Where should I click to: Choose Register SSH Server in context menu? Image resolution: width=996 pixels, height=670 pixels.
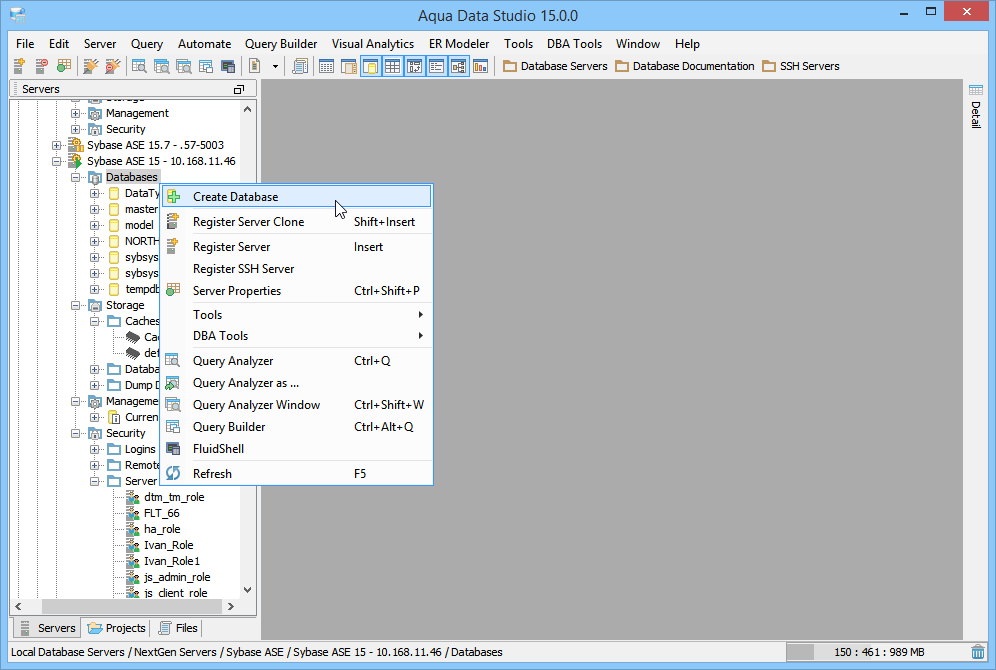(x=297, y=269)
